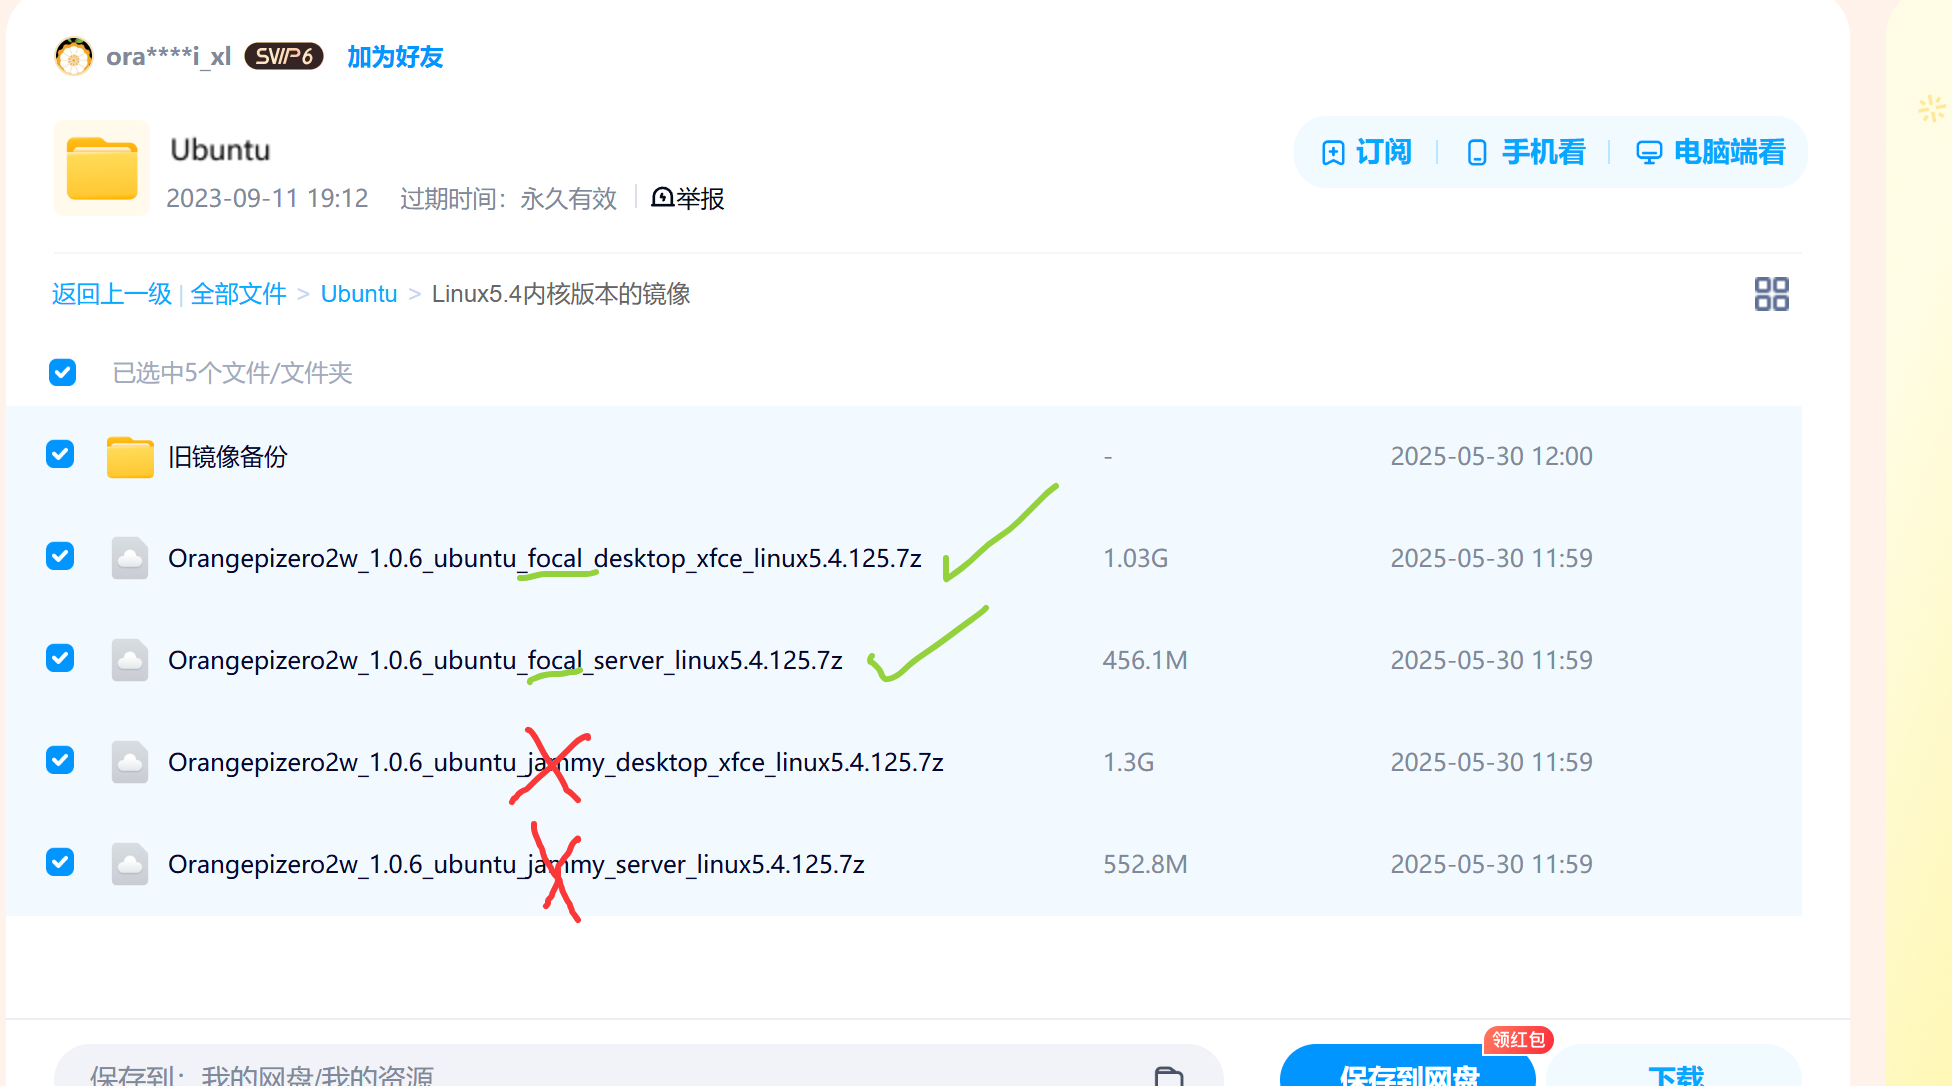Click the 552.8M file size
Viewport: 1952px width, 1086px height.
[x=1145, y=864]
